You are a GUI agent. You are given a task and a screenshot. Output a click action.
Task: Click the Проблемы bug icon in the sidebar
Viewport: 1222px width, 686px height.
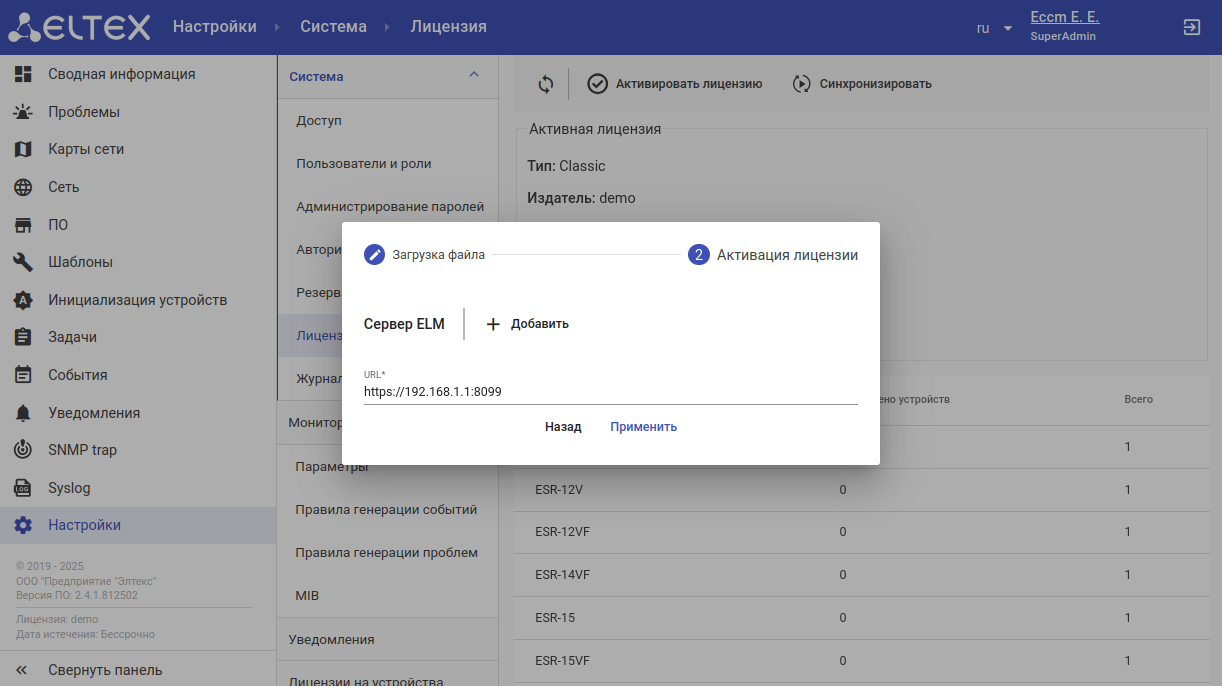pos(23,112)
